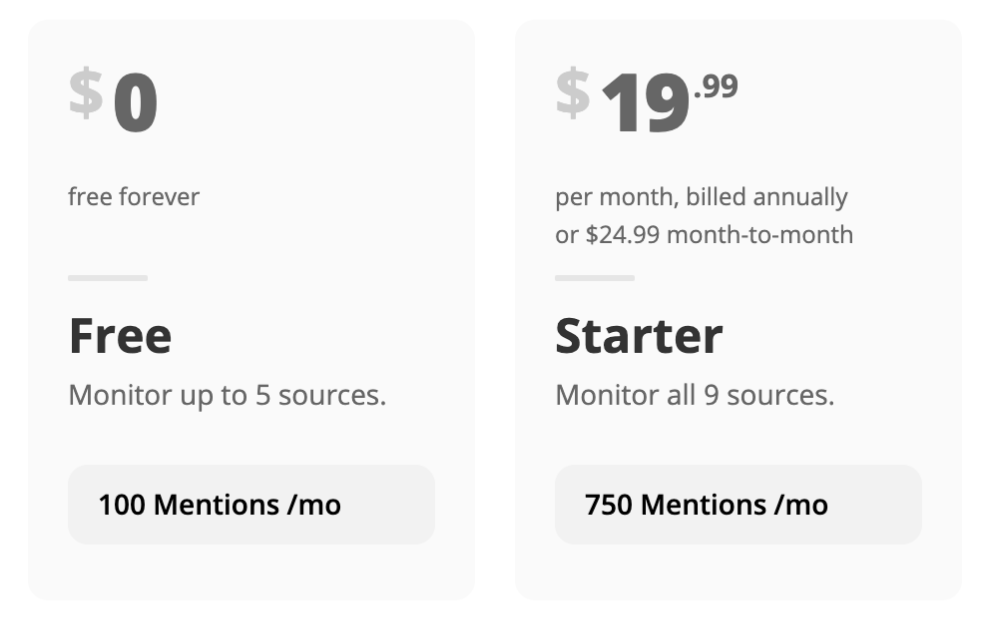
Task: Click the dollar sign beside 0
Action: 86,93
